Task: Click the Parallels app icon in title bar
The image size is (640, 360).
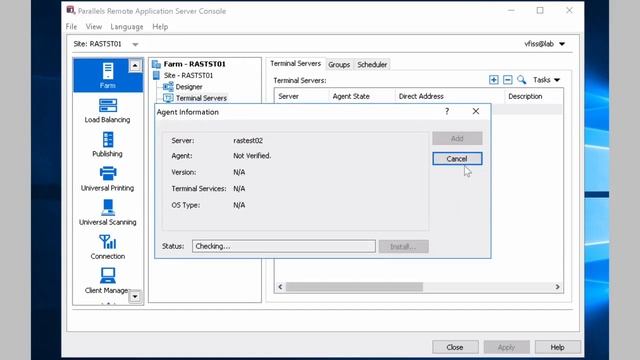Action: coord(71,10)
